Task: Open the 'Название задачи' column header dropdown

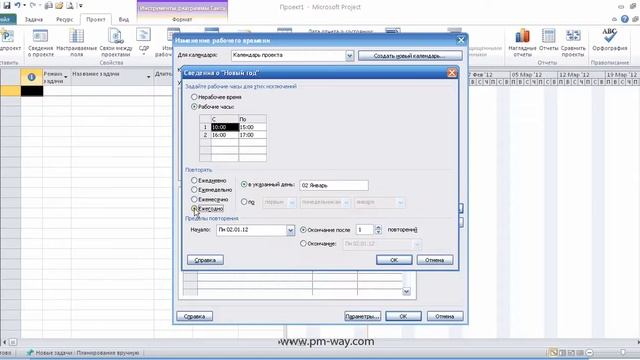Action: coord(149,77)
